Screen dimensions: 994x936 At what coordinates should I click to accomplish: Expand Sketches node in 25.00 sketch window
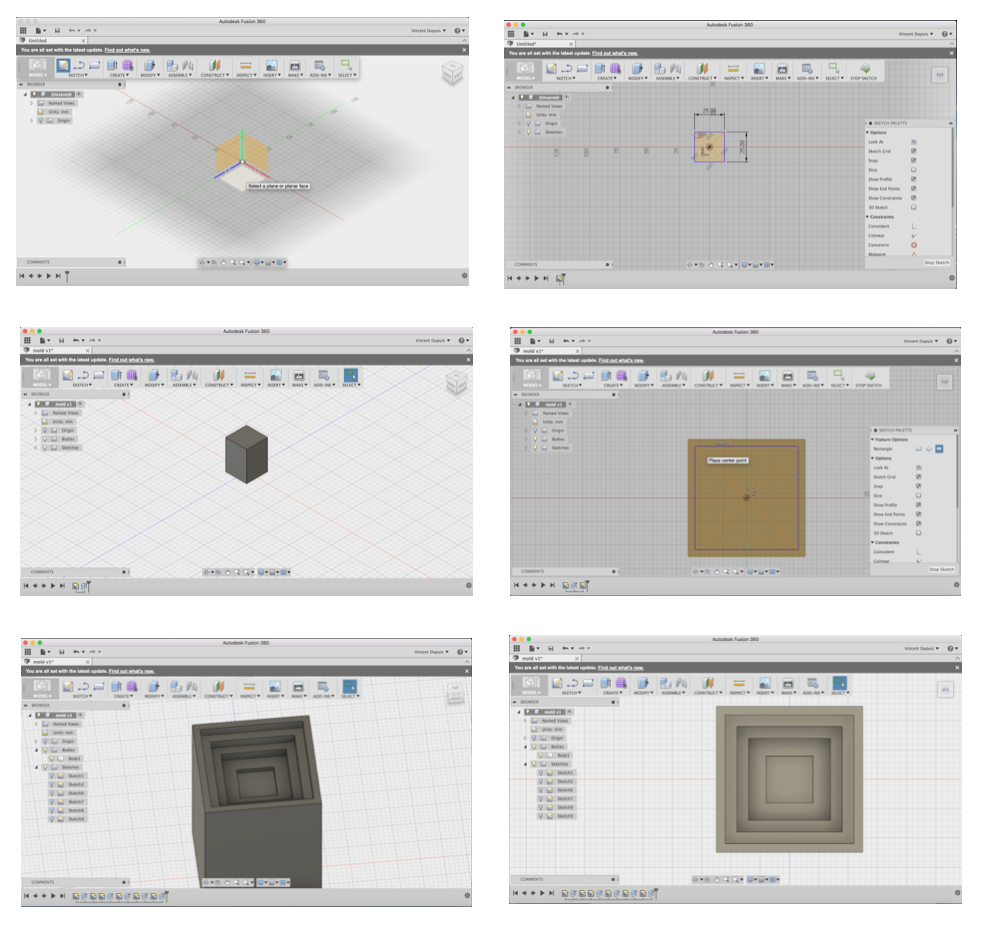pyautogui.click(x=519, y=132)
